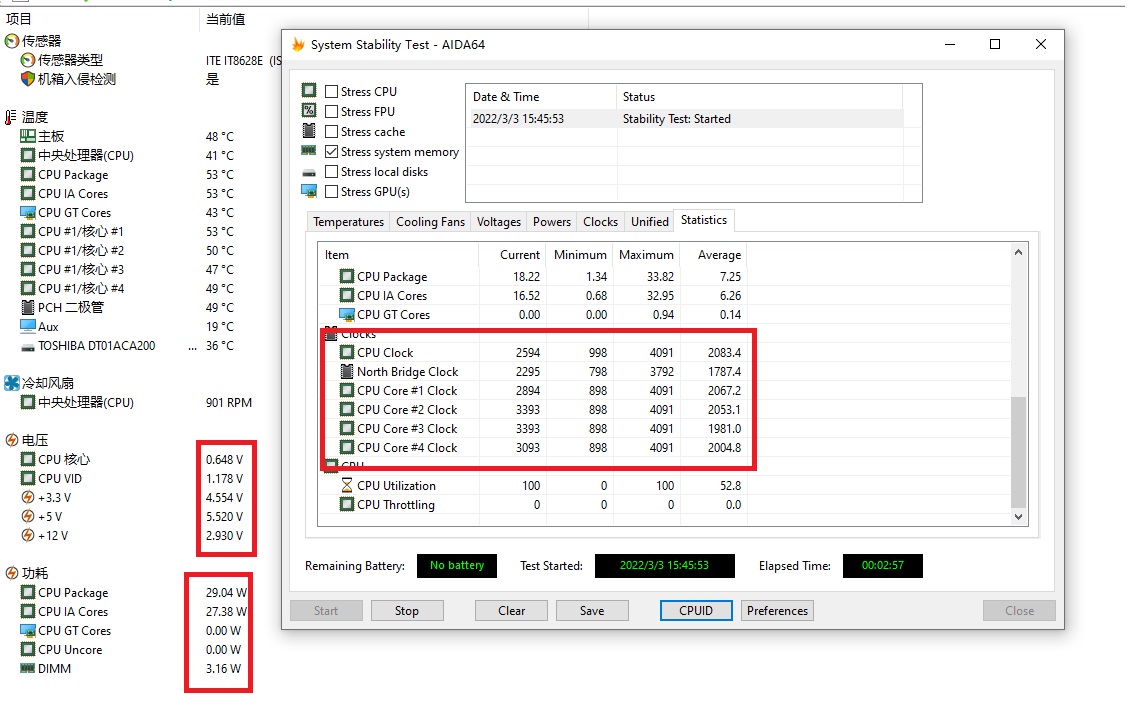Image resolution: width=1148 pixels, height=722 pixels.
Task: Click the shield icon for chassis intrusion
Action: click(x=28, y=79)
